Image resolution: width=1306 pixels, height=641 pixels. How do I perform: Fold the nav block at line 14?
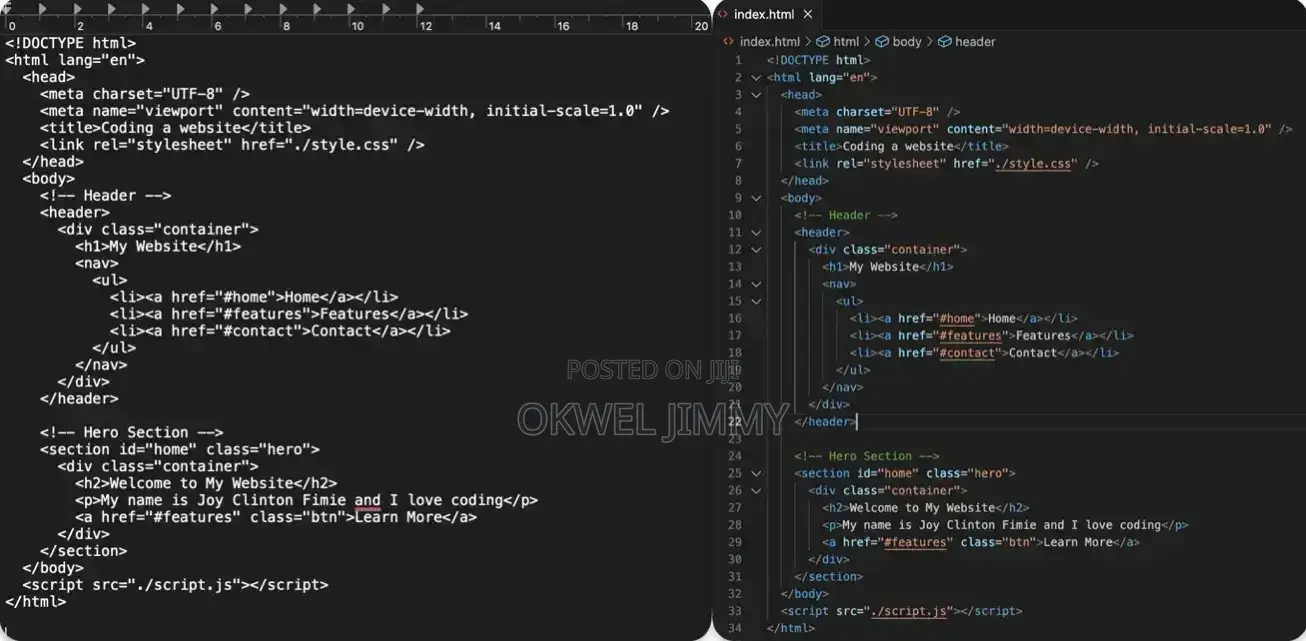click(x=756, y=284)
